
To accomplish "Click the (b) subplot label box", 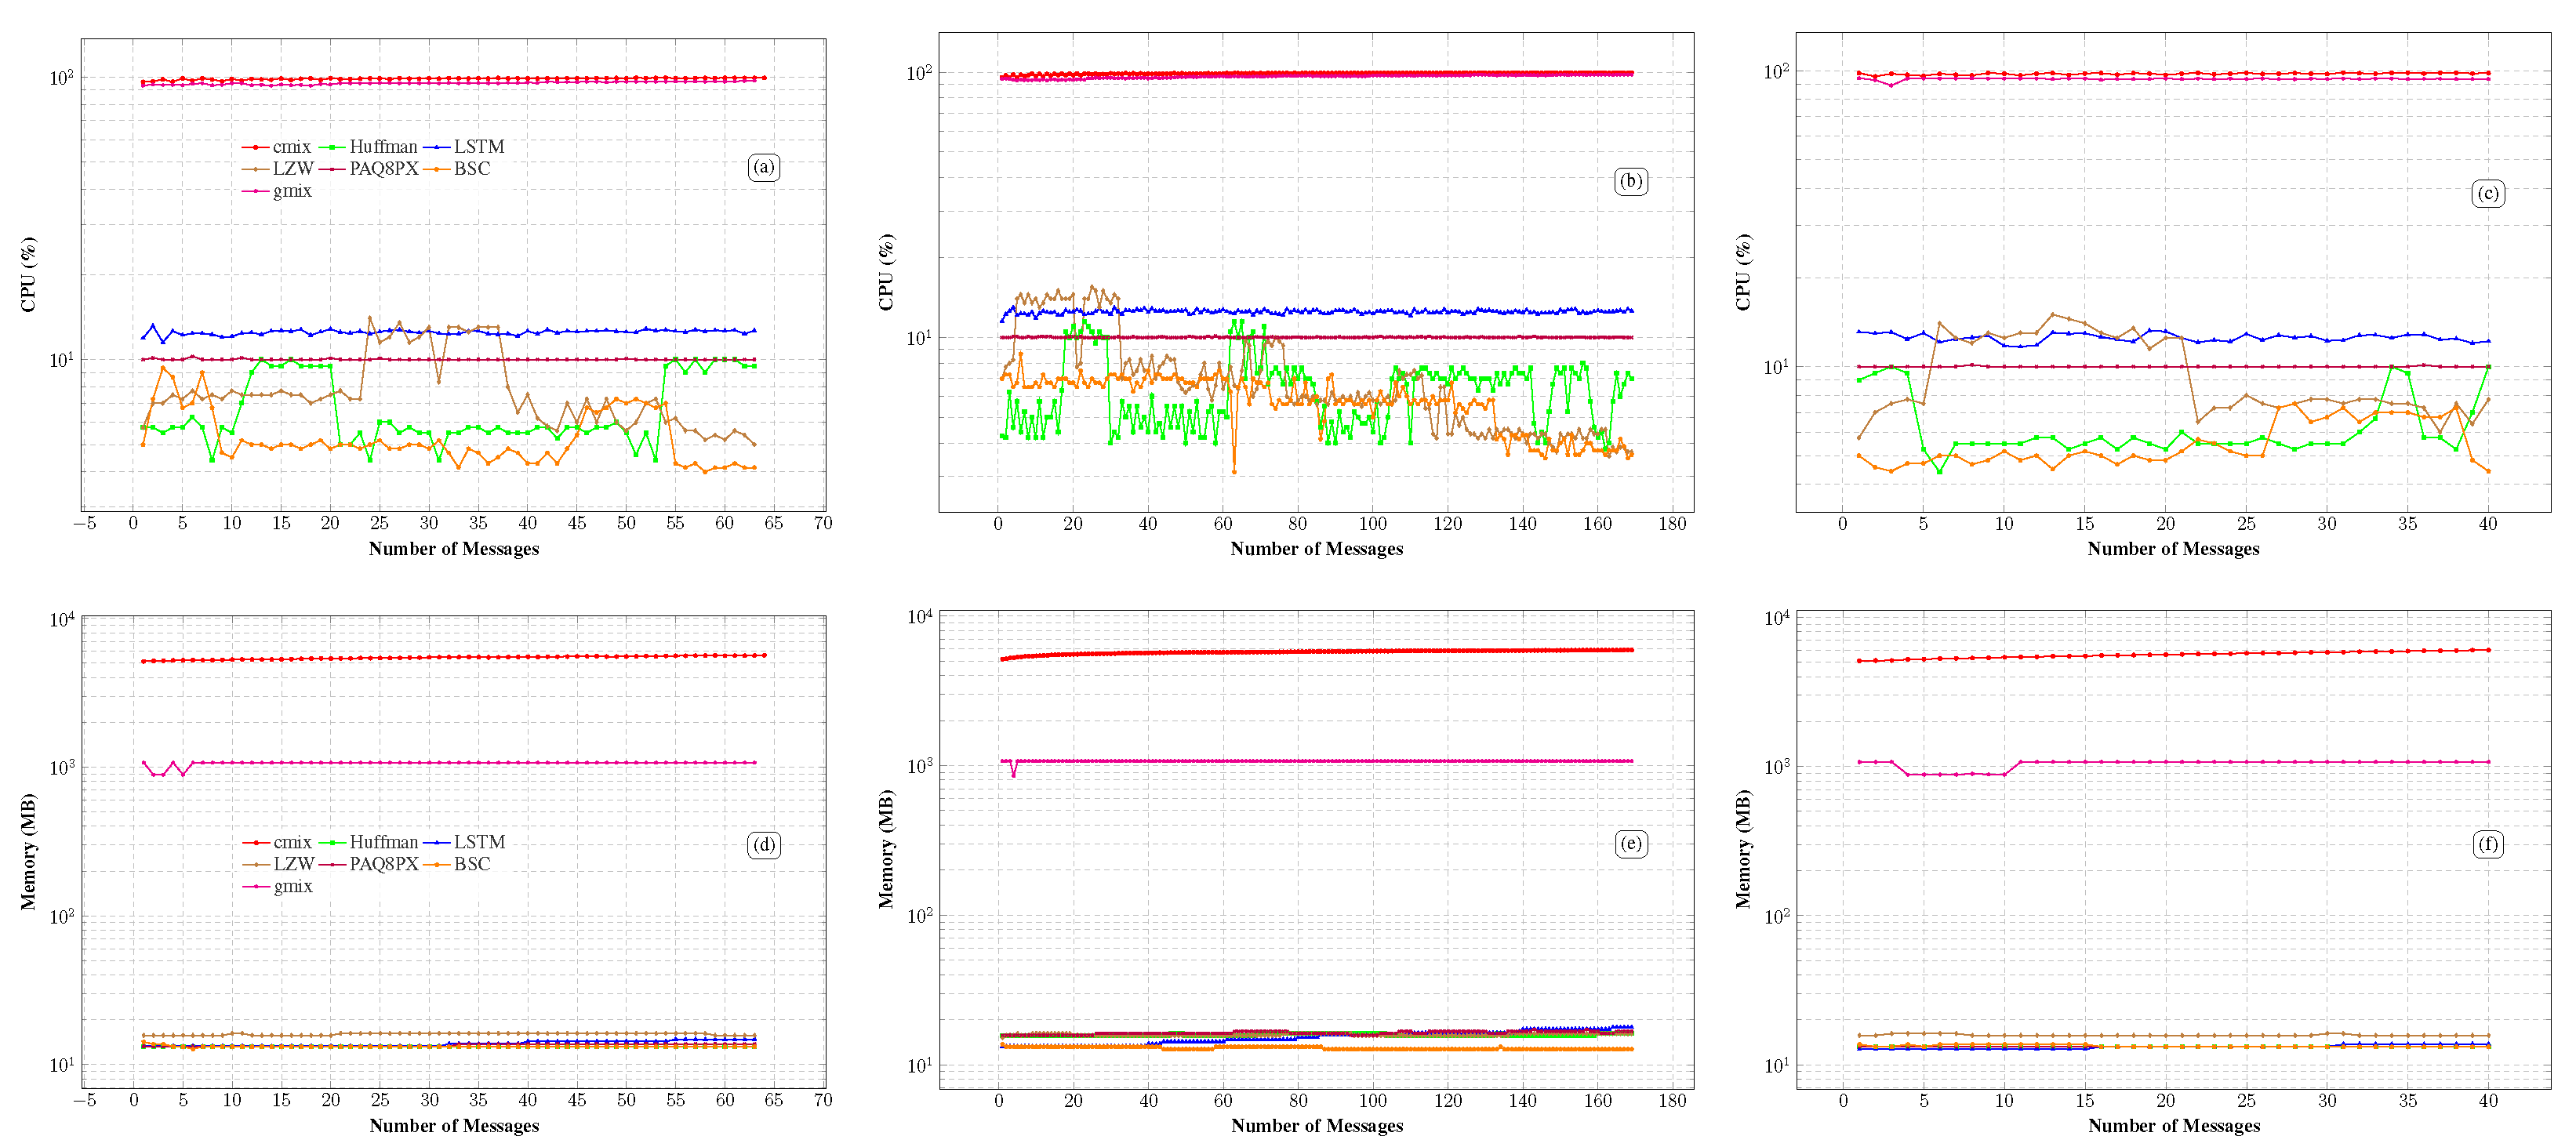I will 1631,181.
